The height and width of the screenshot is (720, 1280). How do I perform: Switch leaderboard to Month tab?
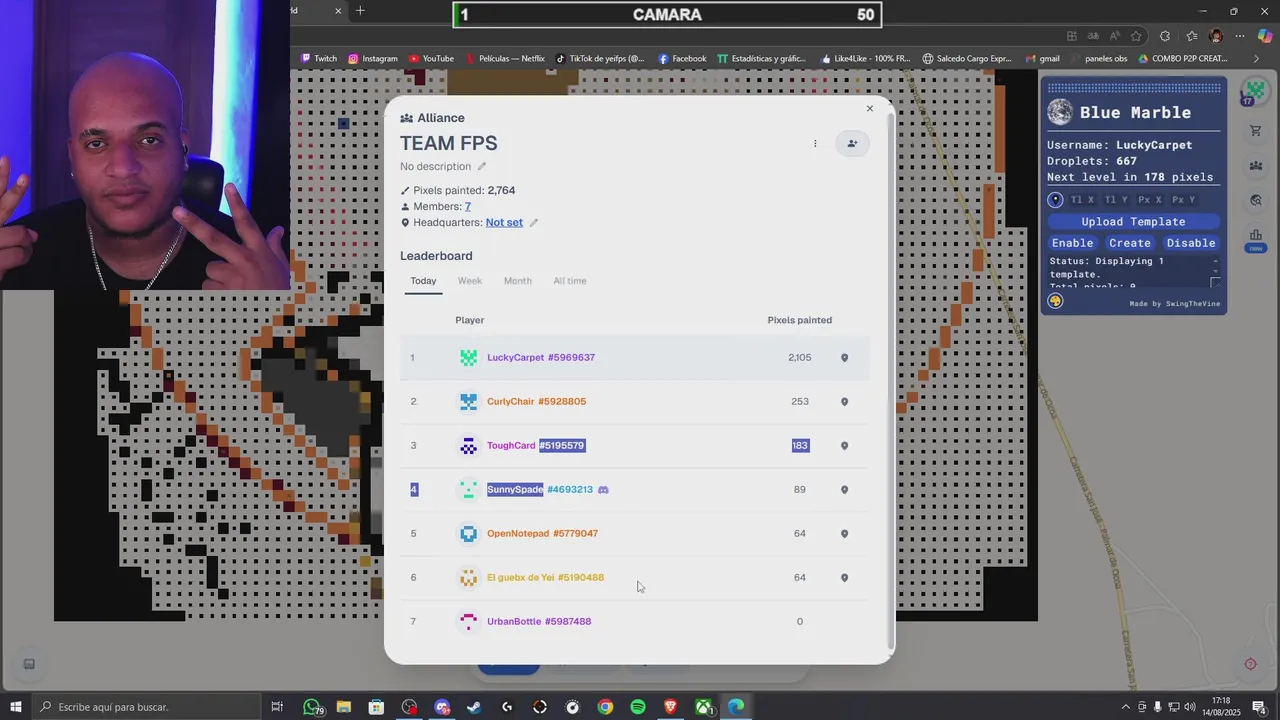(x=517, y=281)
